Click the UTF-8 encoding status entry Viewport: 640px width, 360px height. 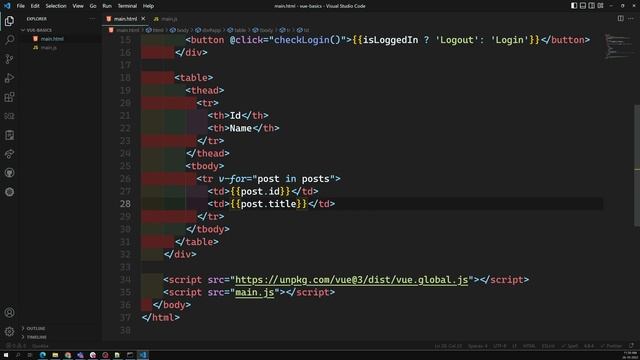pyautogui.click(x=500, y=346)
